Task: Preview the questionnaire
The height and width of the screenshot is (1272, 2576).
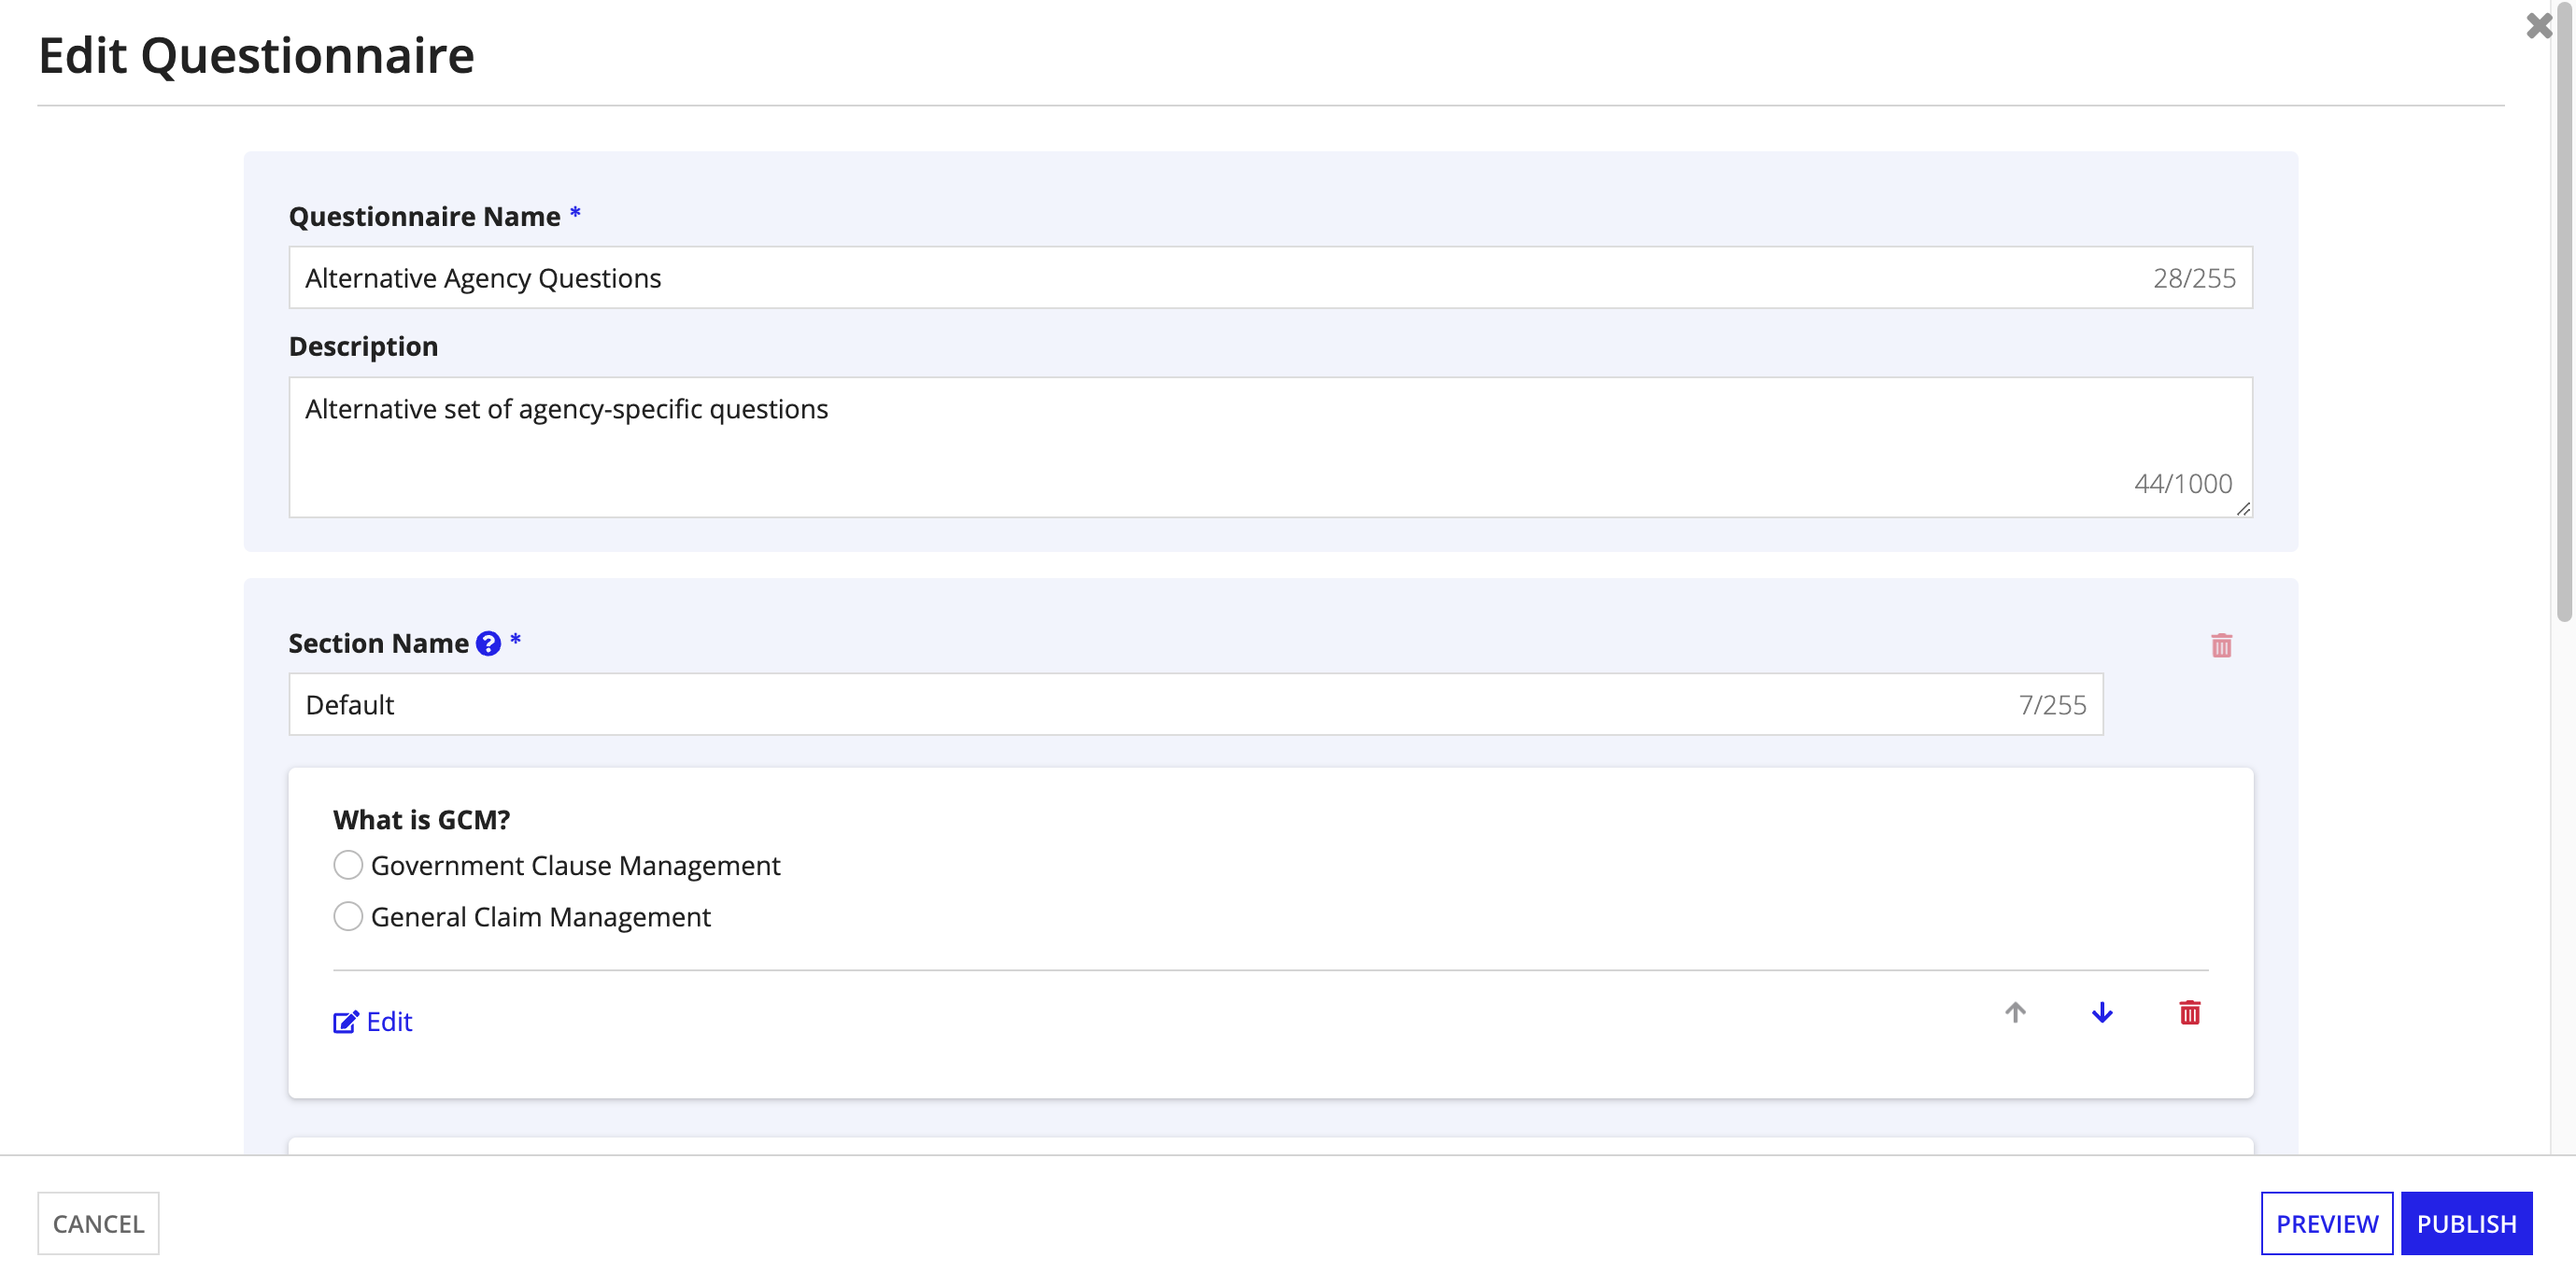Action: tap(2327, 1223)
